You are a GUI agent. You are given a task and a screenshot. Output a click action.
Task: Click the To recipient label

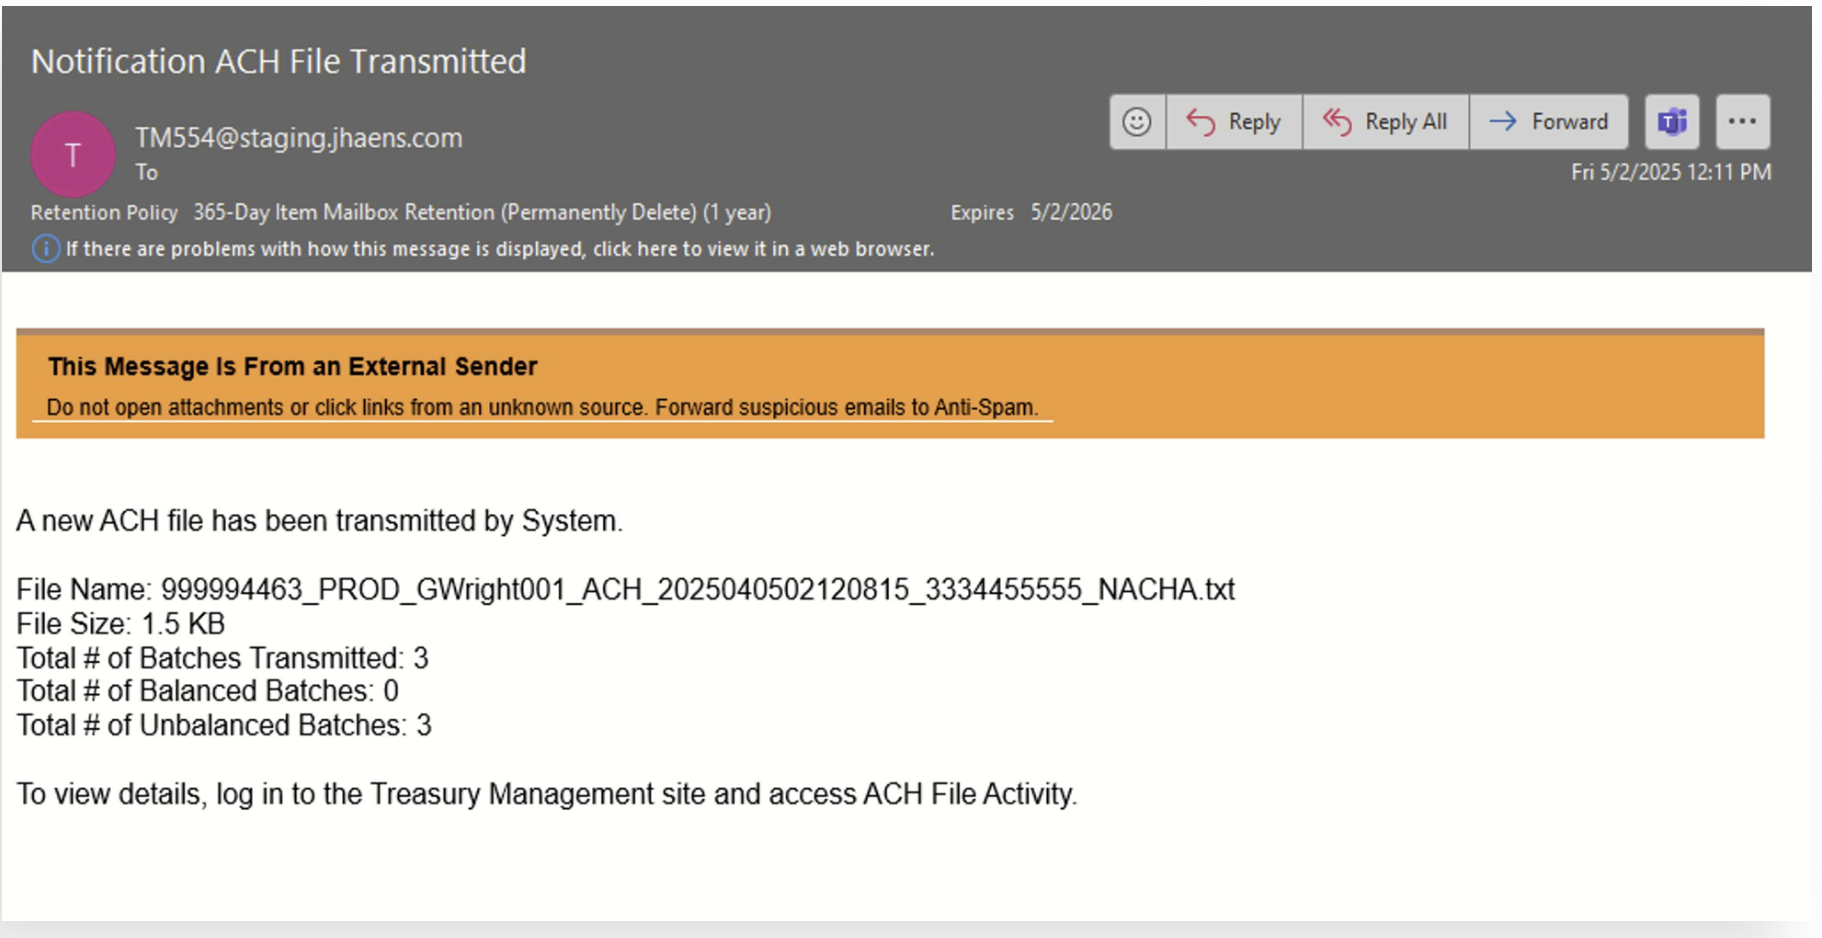pos(147,173)
